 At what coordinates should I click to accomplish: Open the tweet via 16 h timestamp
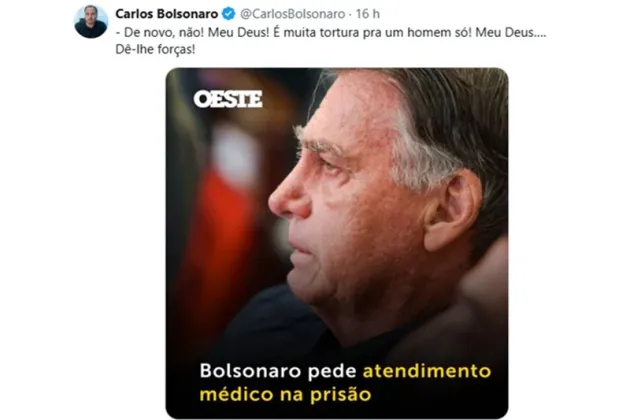coord(367,14)
